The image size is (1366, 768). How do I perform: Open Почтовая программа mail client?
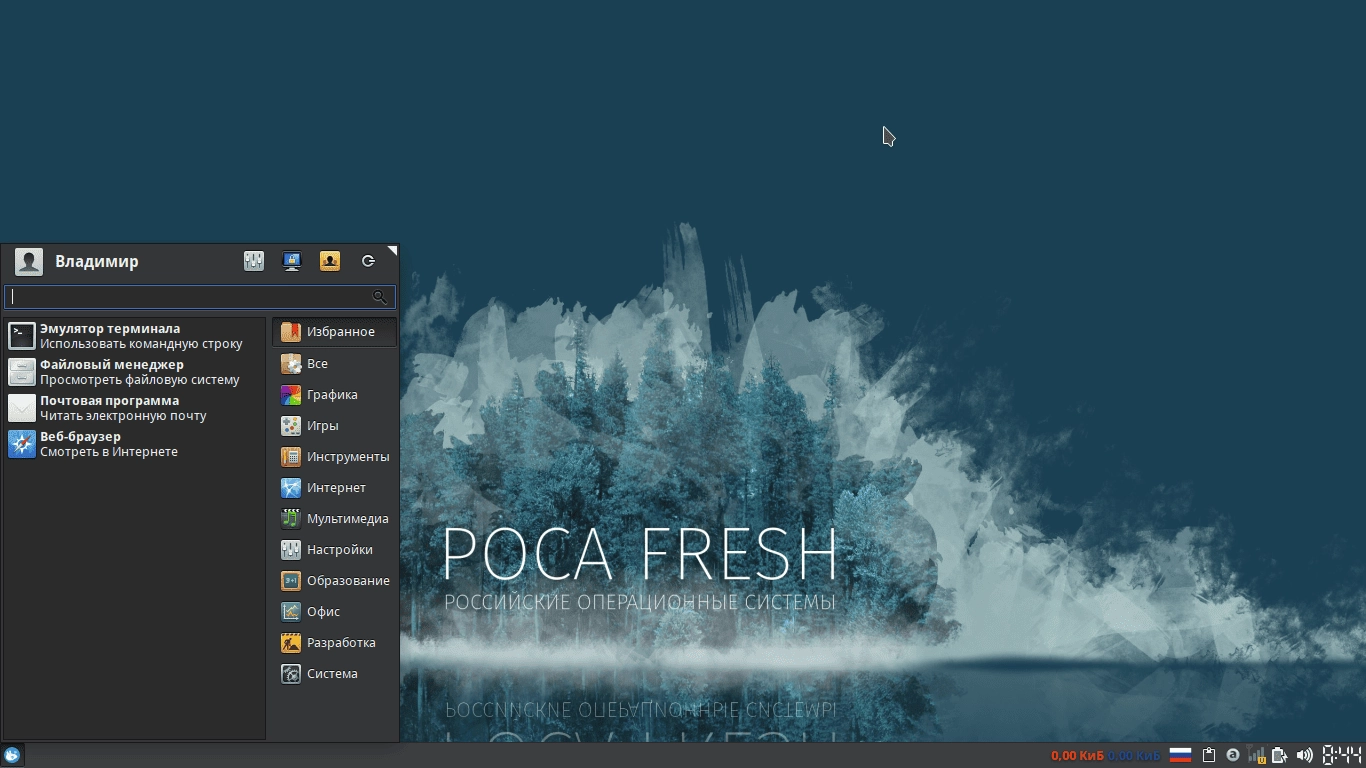[134, 408]
